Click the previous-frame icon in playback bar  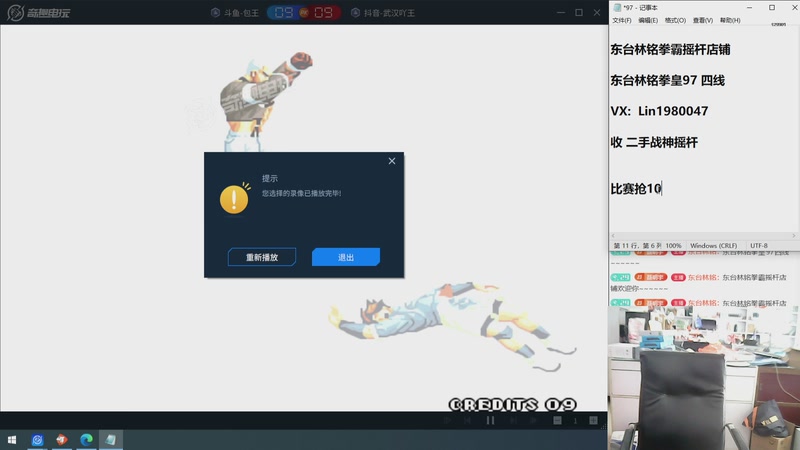tap(468, 420)
